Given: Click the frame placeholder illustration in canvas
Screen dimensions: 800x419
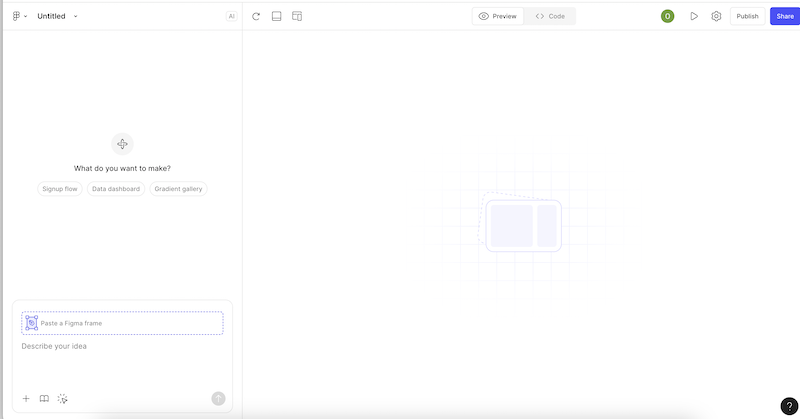Looking at the screenshot, I should [x=523, y=225].
